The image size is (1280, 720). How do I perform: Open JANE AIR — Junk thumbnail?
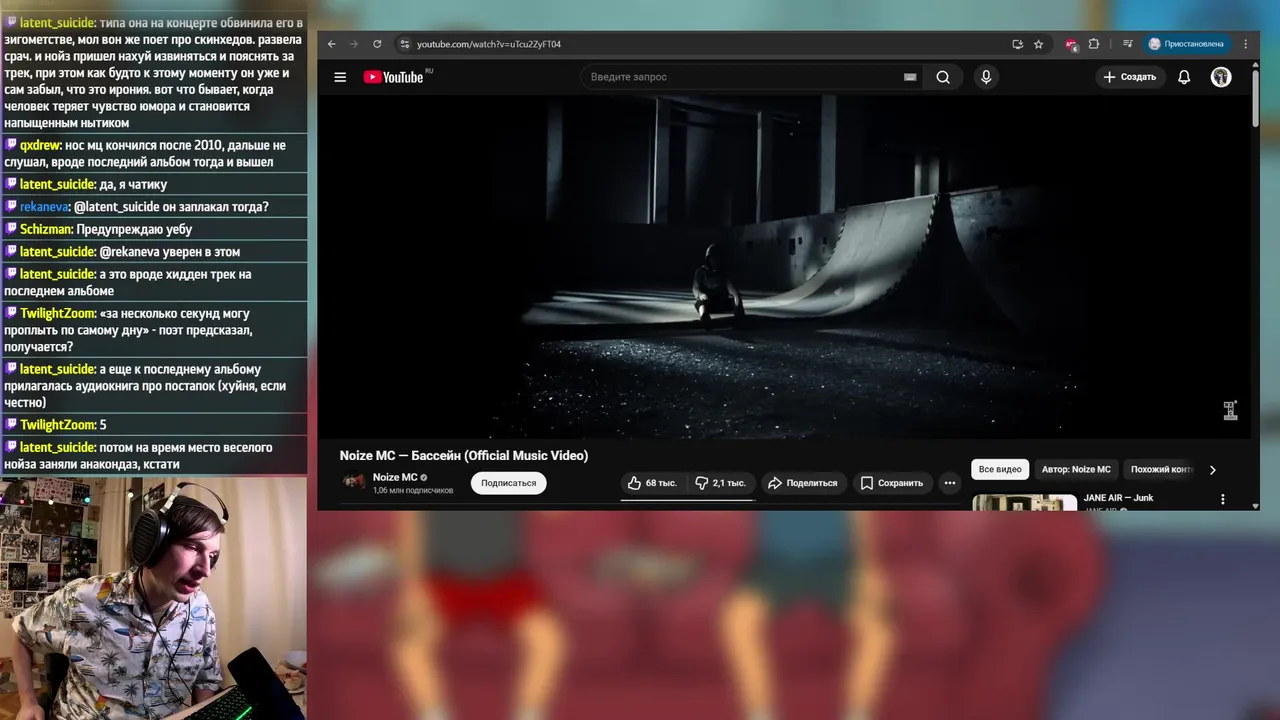click(x=1024, y=503)
